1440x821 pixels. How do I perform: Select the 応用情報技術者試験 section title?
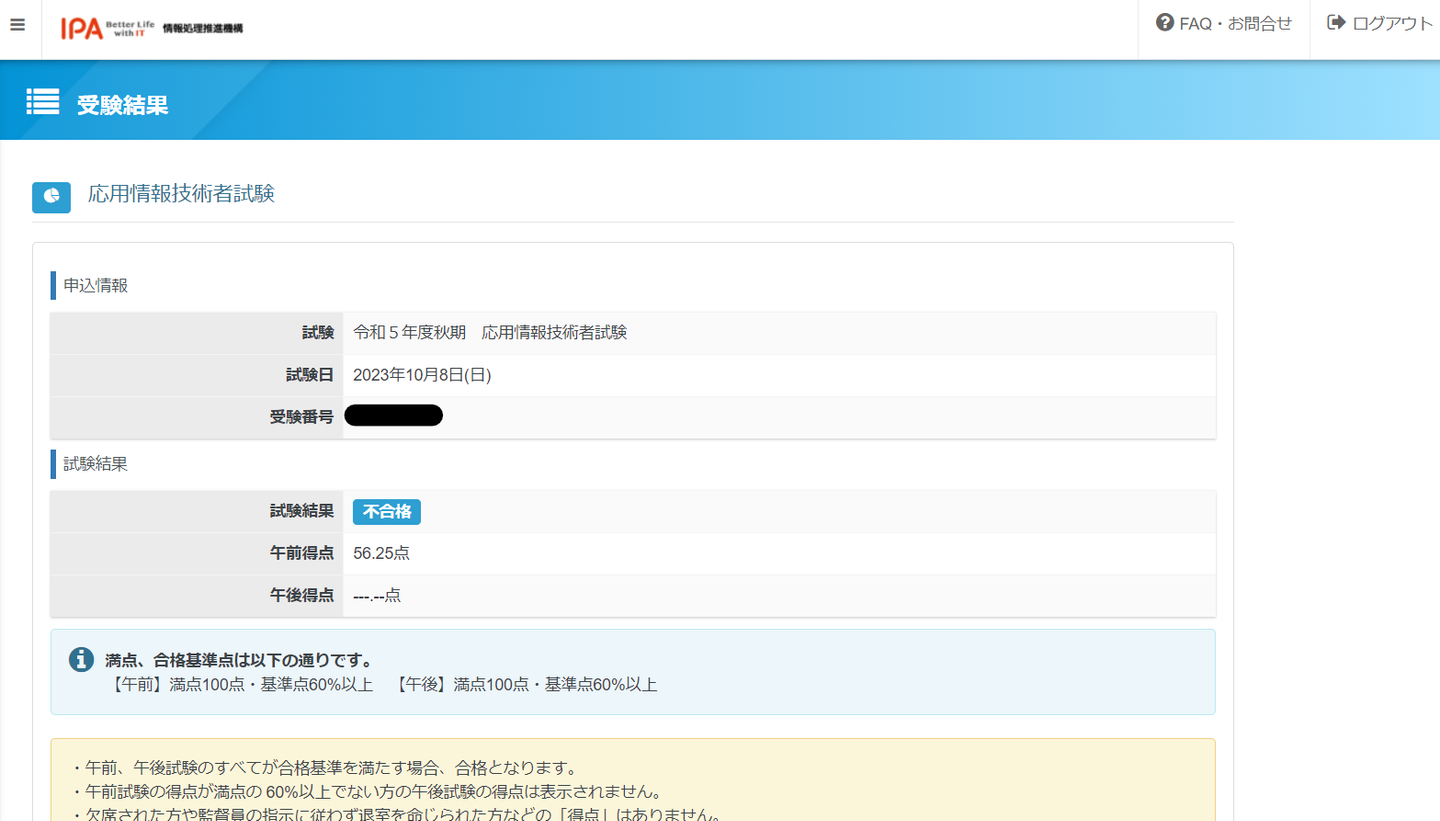(x=181, y=194)
